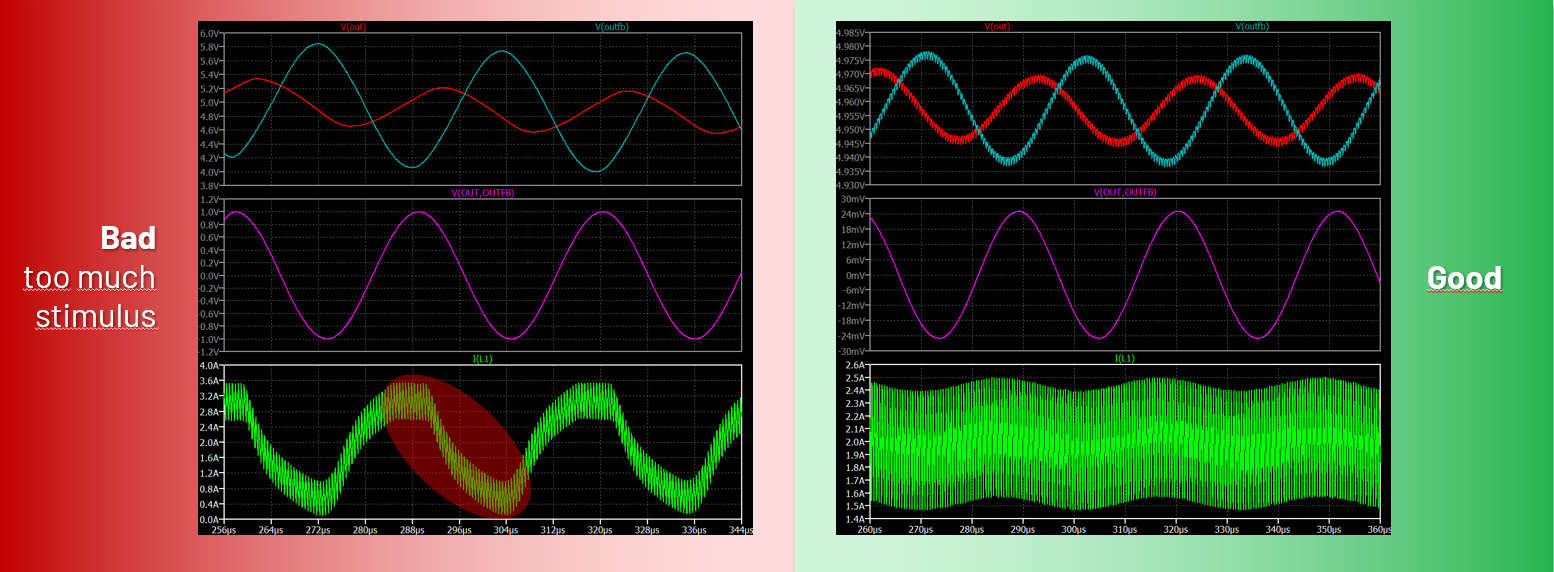This screenshot has height=572, width=1554.
Task: Click the 4.0A axis label in left plot
Action: (208, 366)
